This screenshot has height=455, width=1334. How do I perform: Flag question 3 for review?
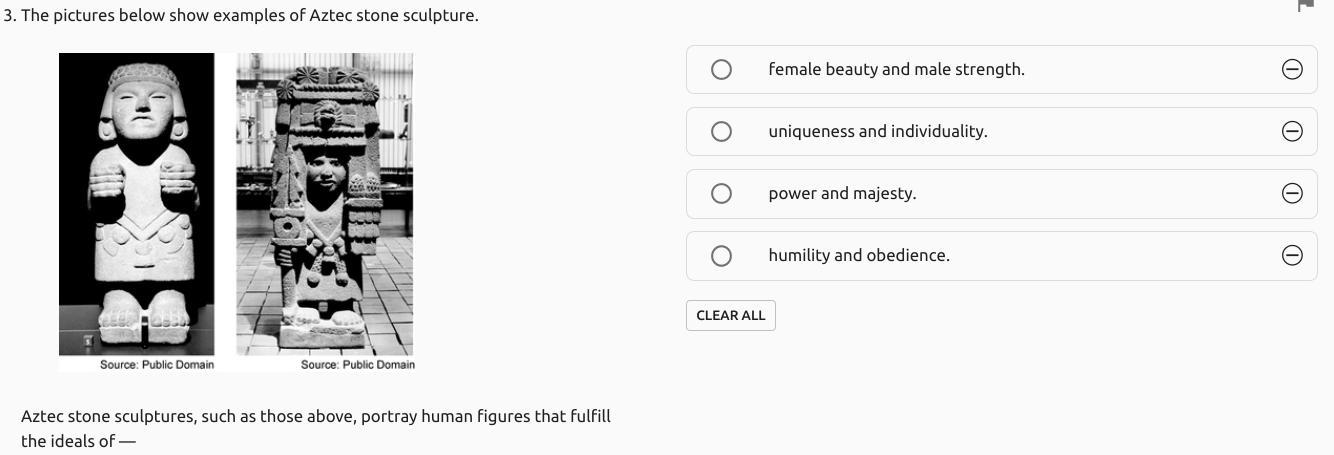click(1305, 5)
